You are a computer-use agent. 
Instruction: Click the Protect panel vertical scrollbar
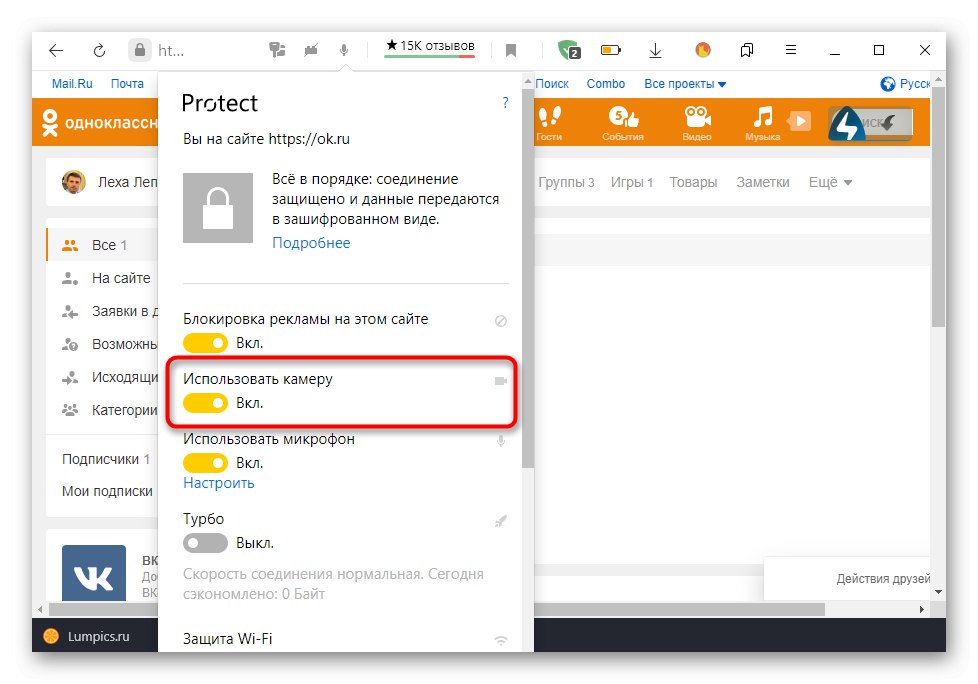pos(528,277)
